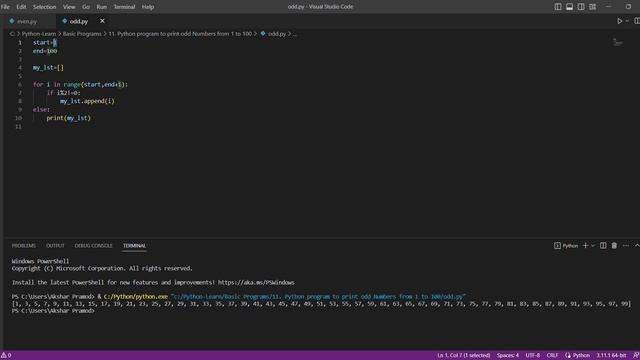Click the my_lst=[] code line
This screenshot has height=360, width=640.
click(48, 68)
